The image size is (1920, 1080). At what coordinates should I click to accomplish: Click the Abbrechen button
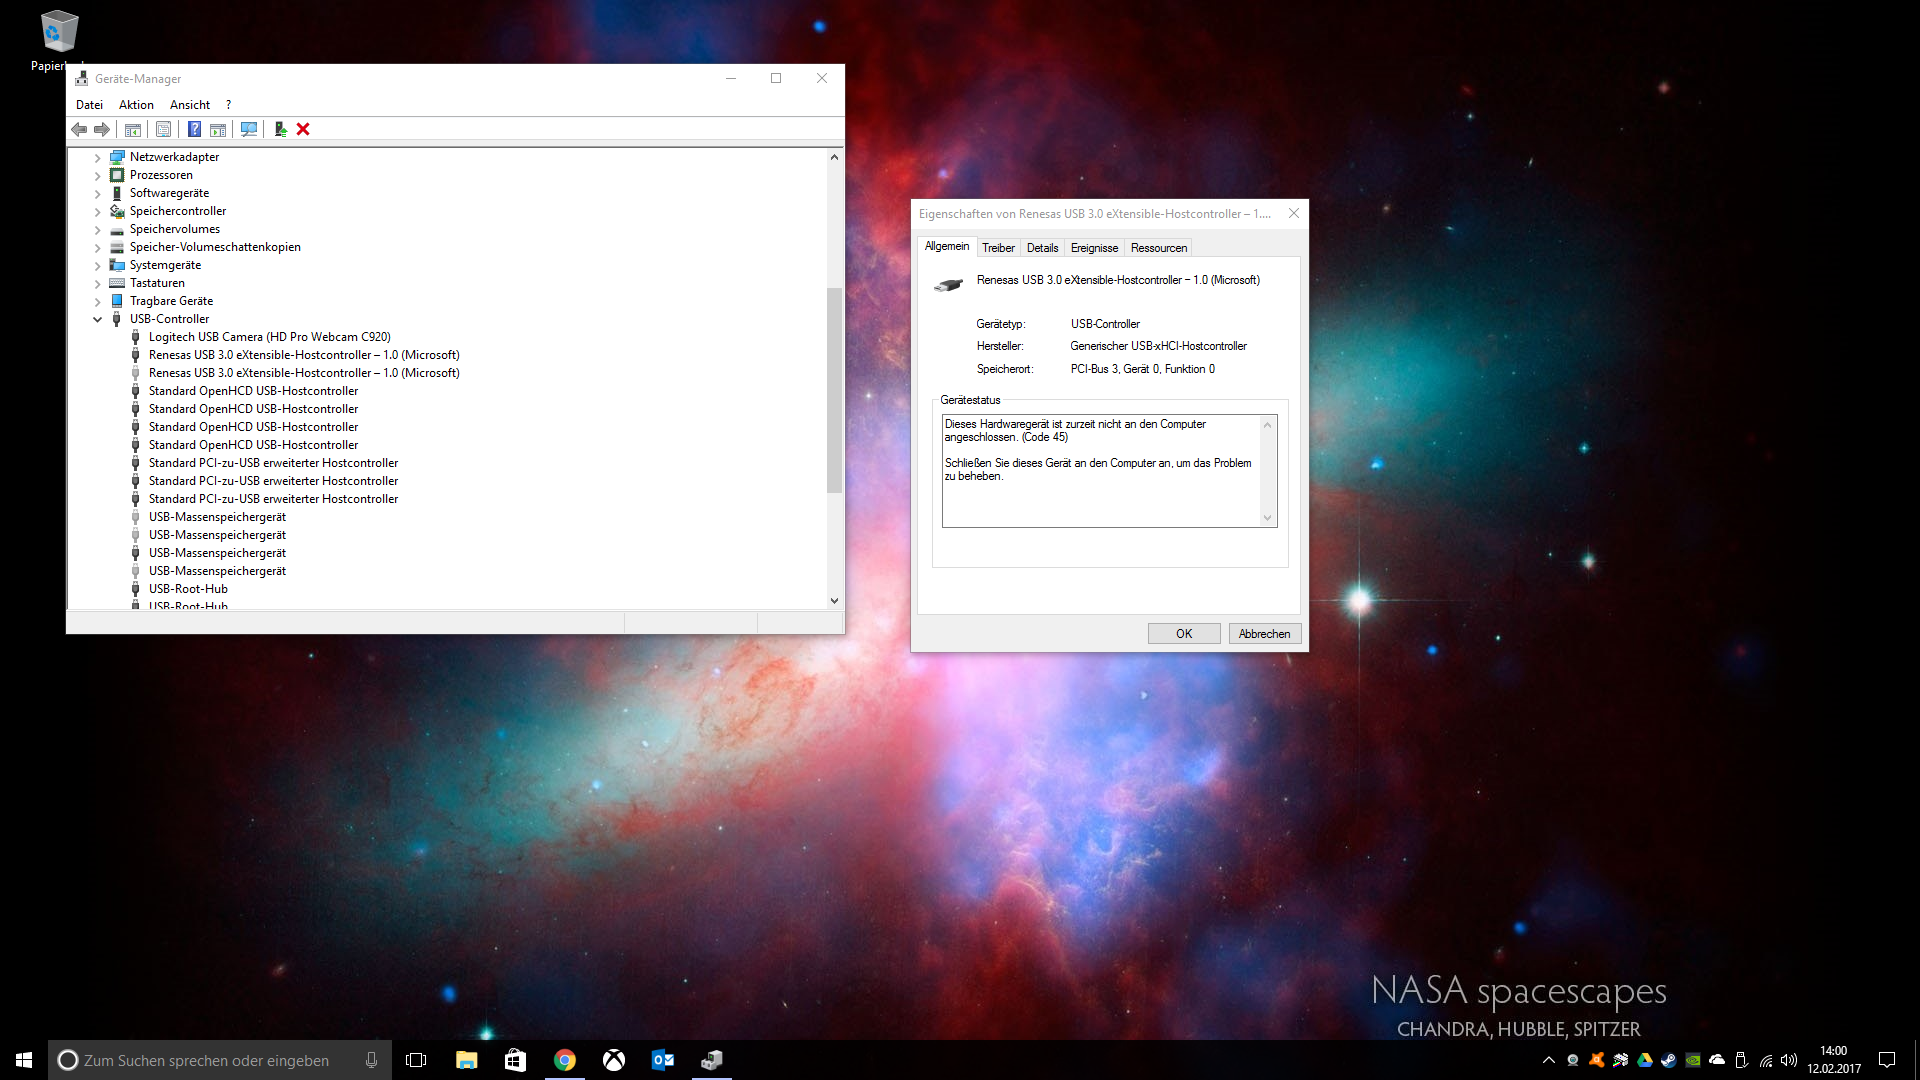pyautogui.click(x=1264, y=634)
